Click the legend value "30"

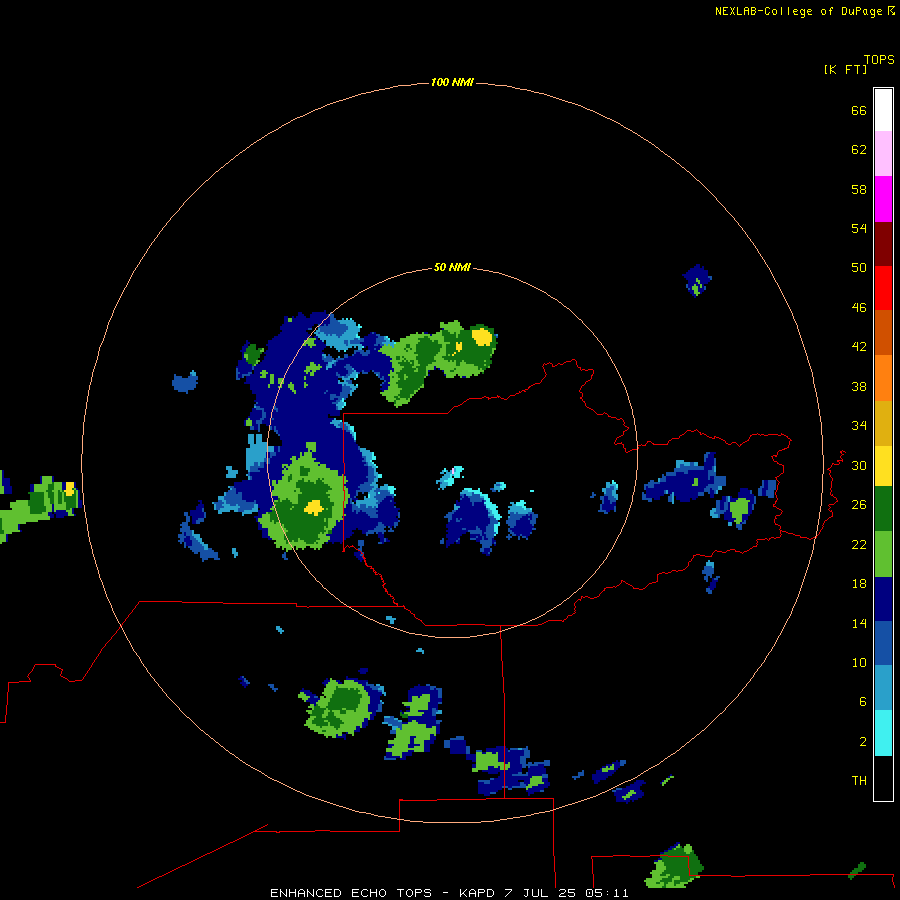[859, 465]
